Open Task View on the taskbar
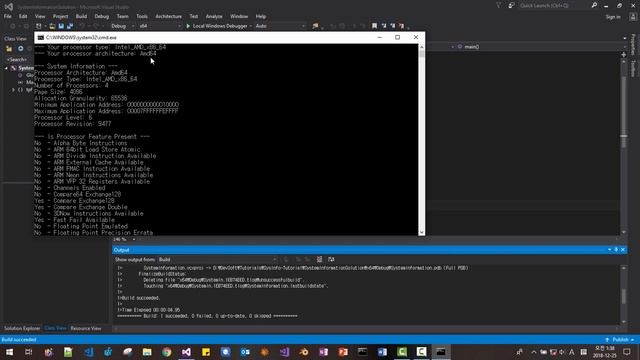Screen dimensions: 640x360 click(29, 352)
